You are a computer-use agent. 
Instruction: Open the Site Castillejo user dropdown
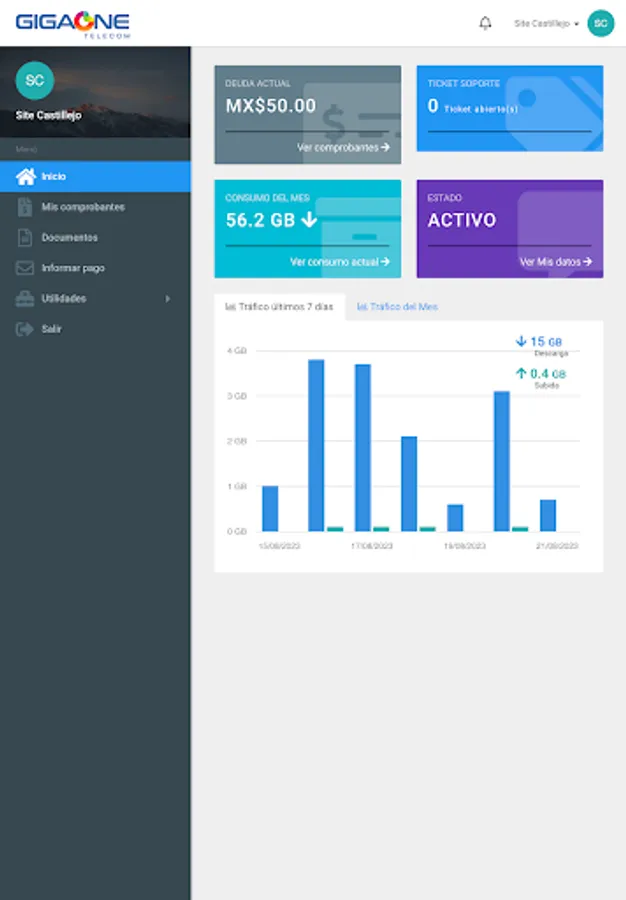pyautogui.click(x=546, y=24)
